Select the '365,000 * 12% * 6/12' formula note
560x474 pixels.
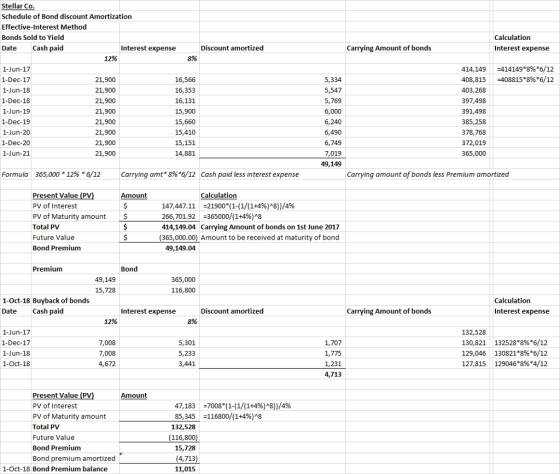click(x=68, y=175)
